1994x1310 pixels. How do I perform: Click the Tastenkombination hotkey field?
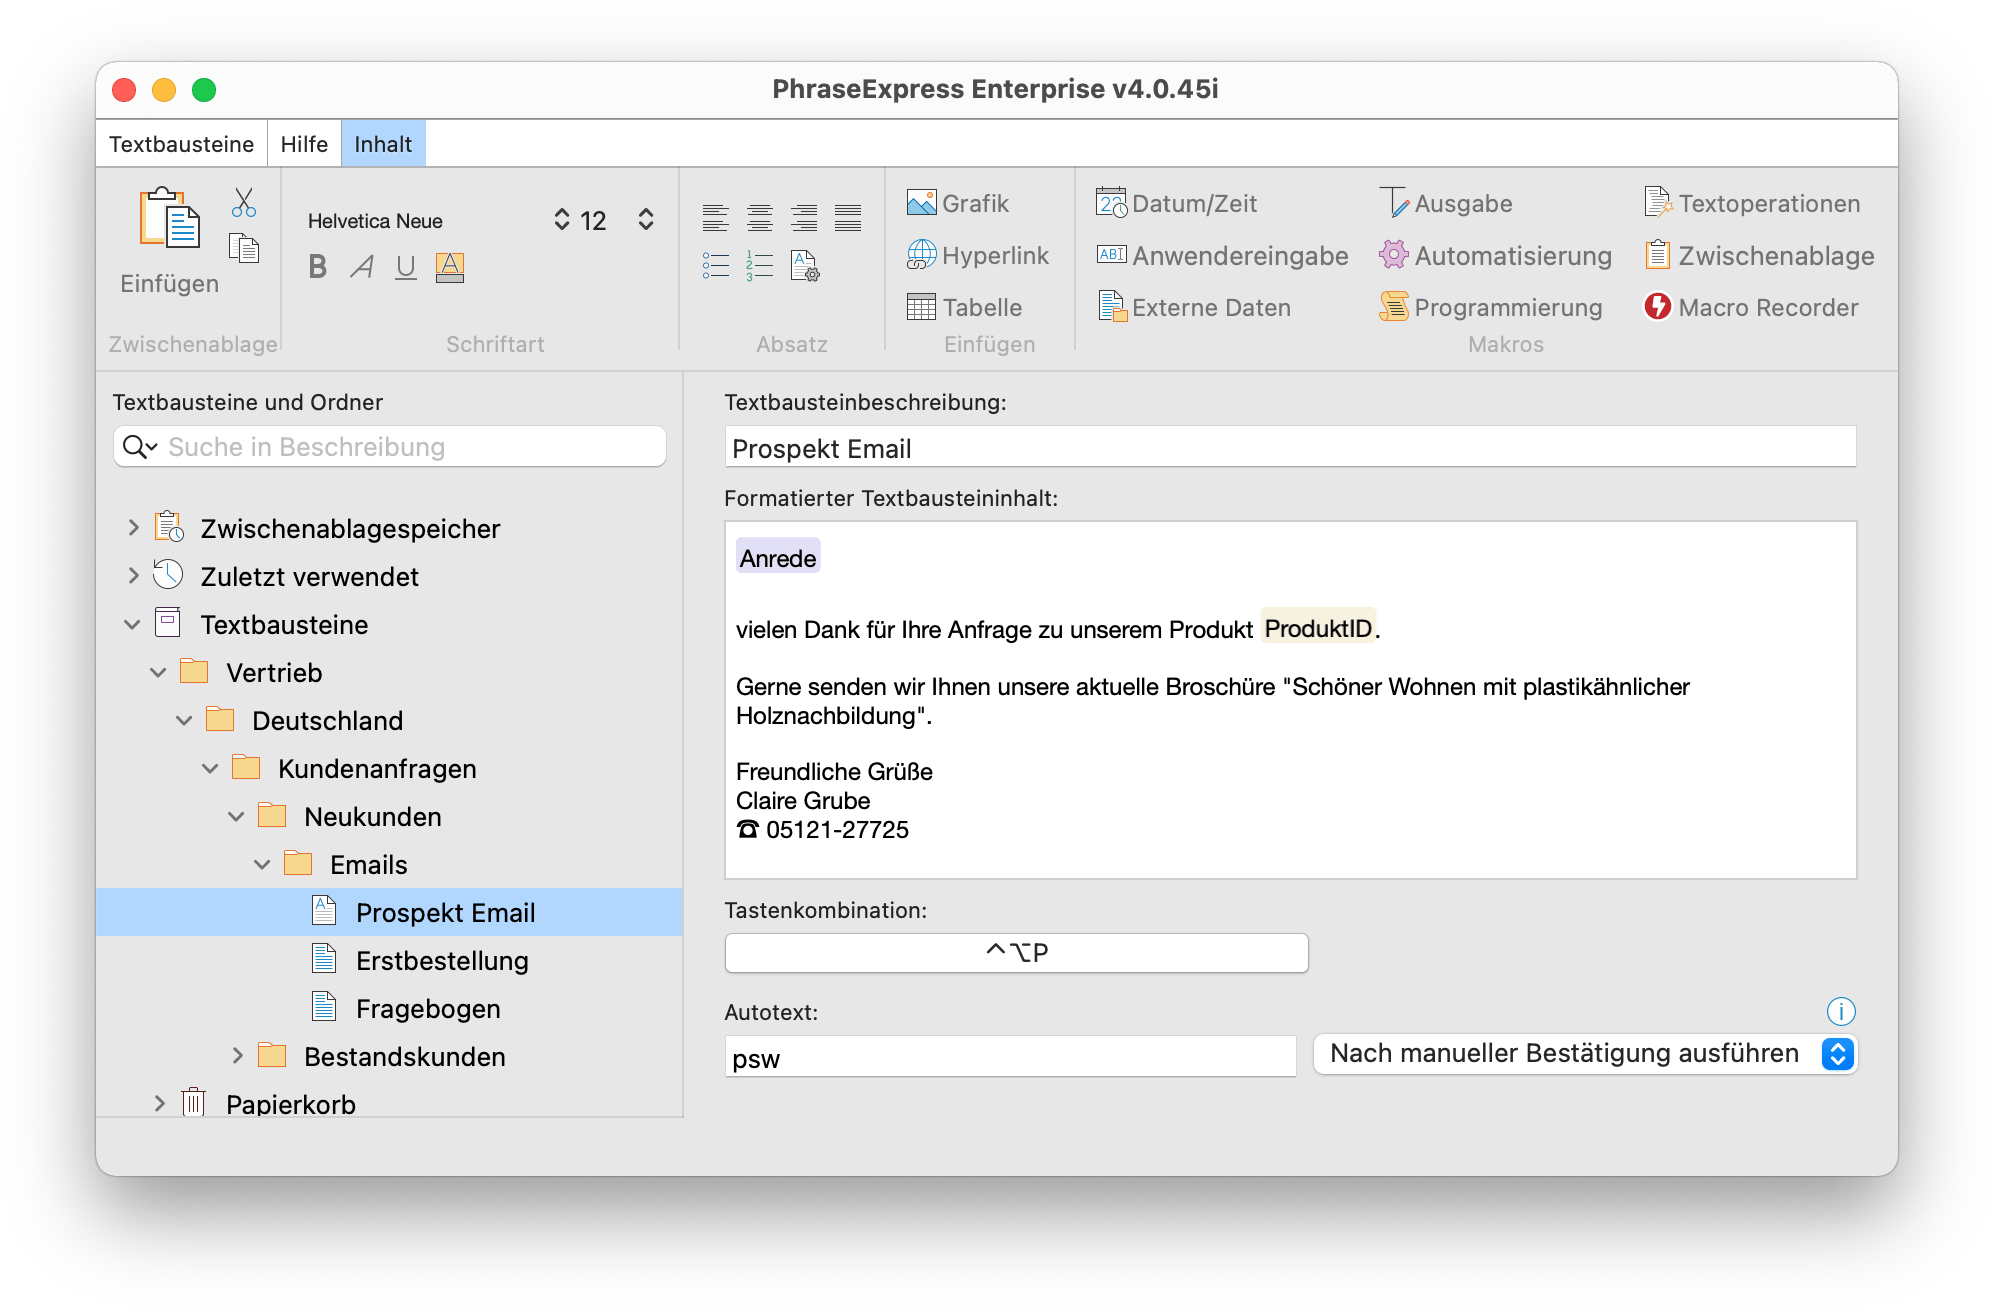click(x=1016, y=952)
